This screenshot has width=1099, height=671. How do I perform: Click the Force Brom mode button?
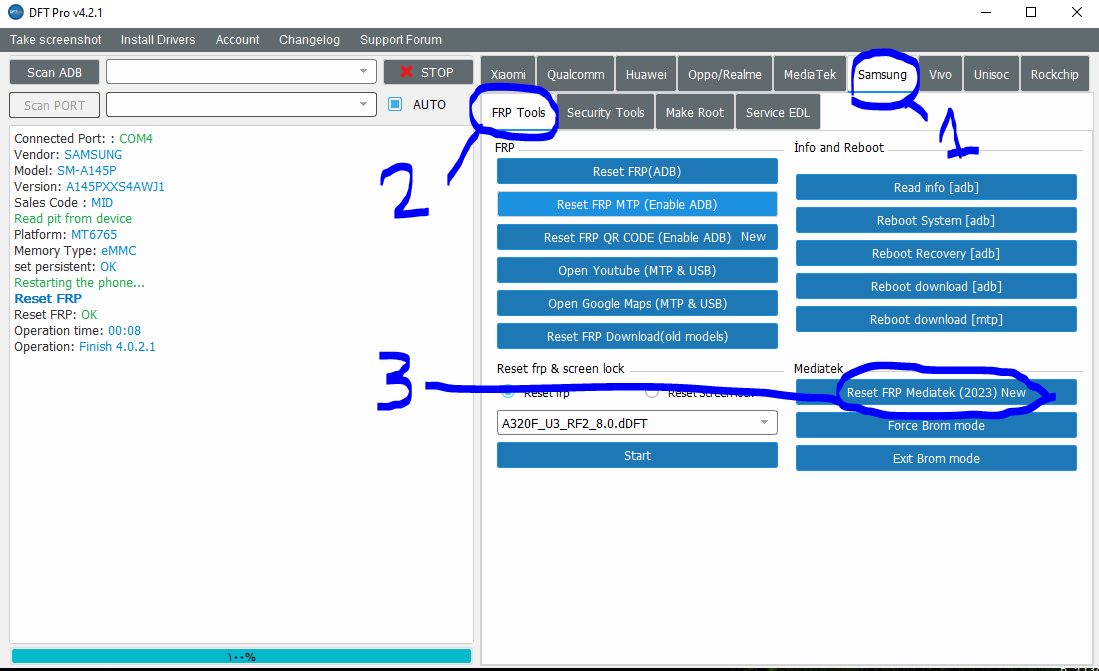click(x=936, y=425)
